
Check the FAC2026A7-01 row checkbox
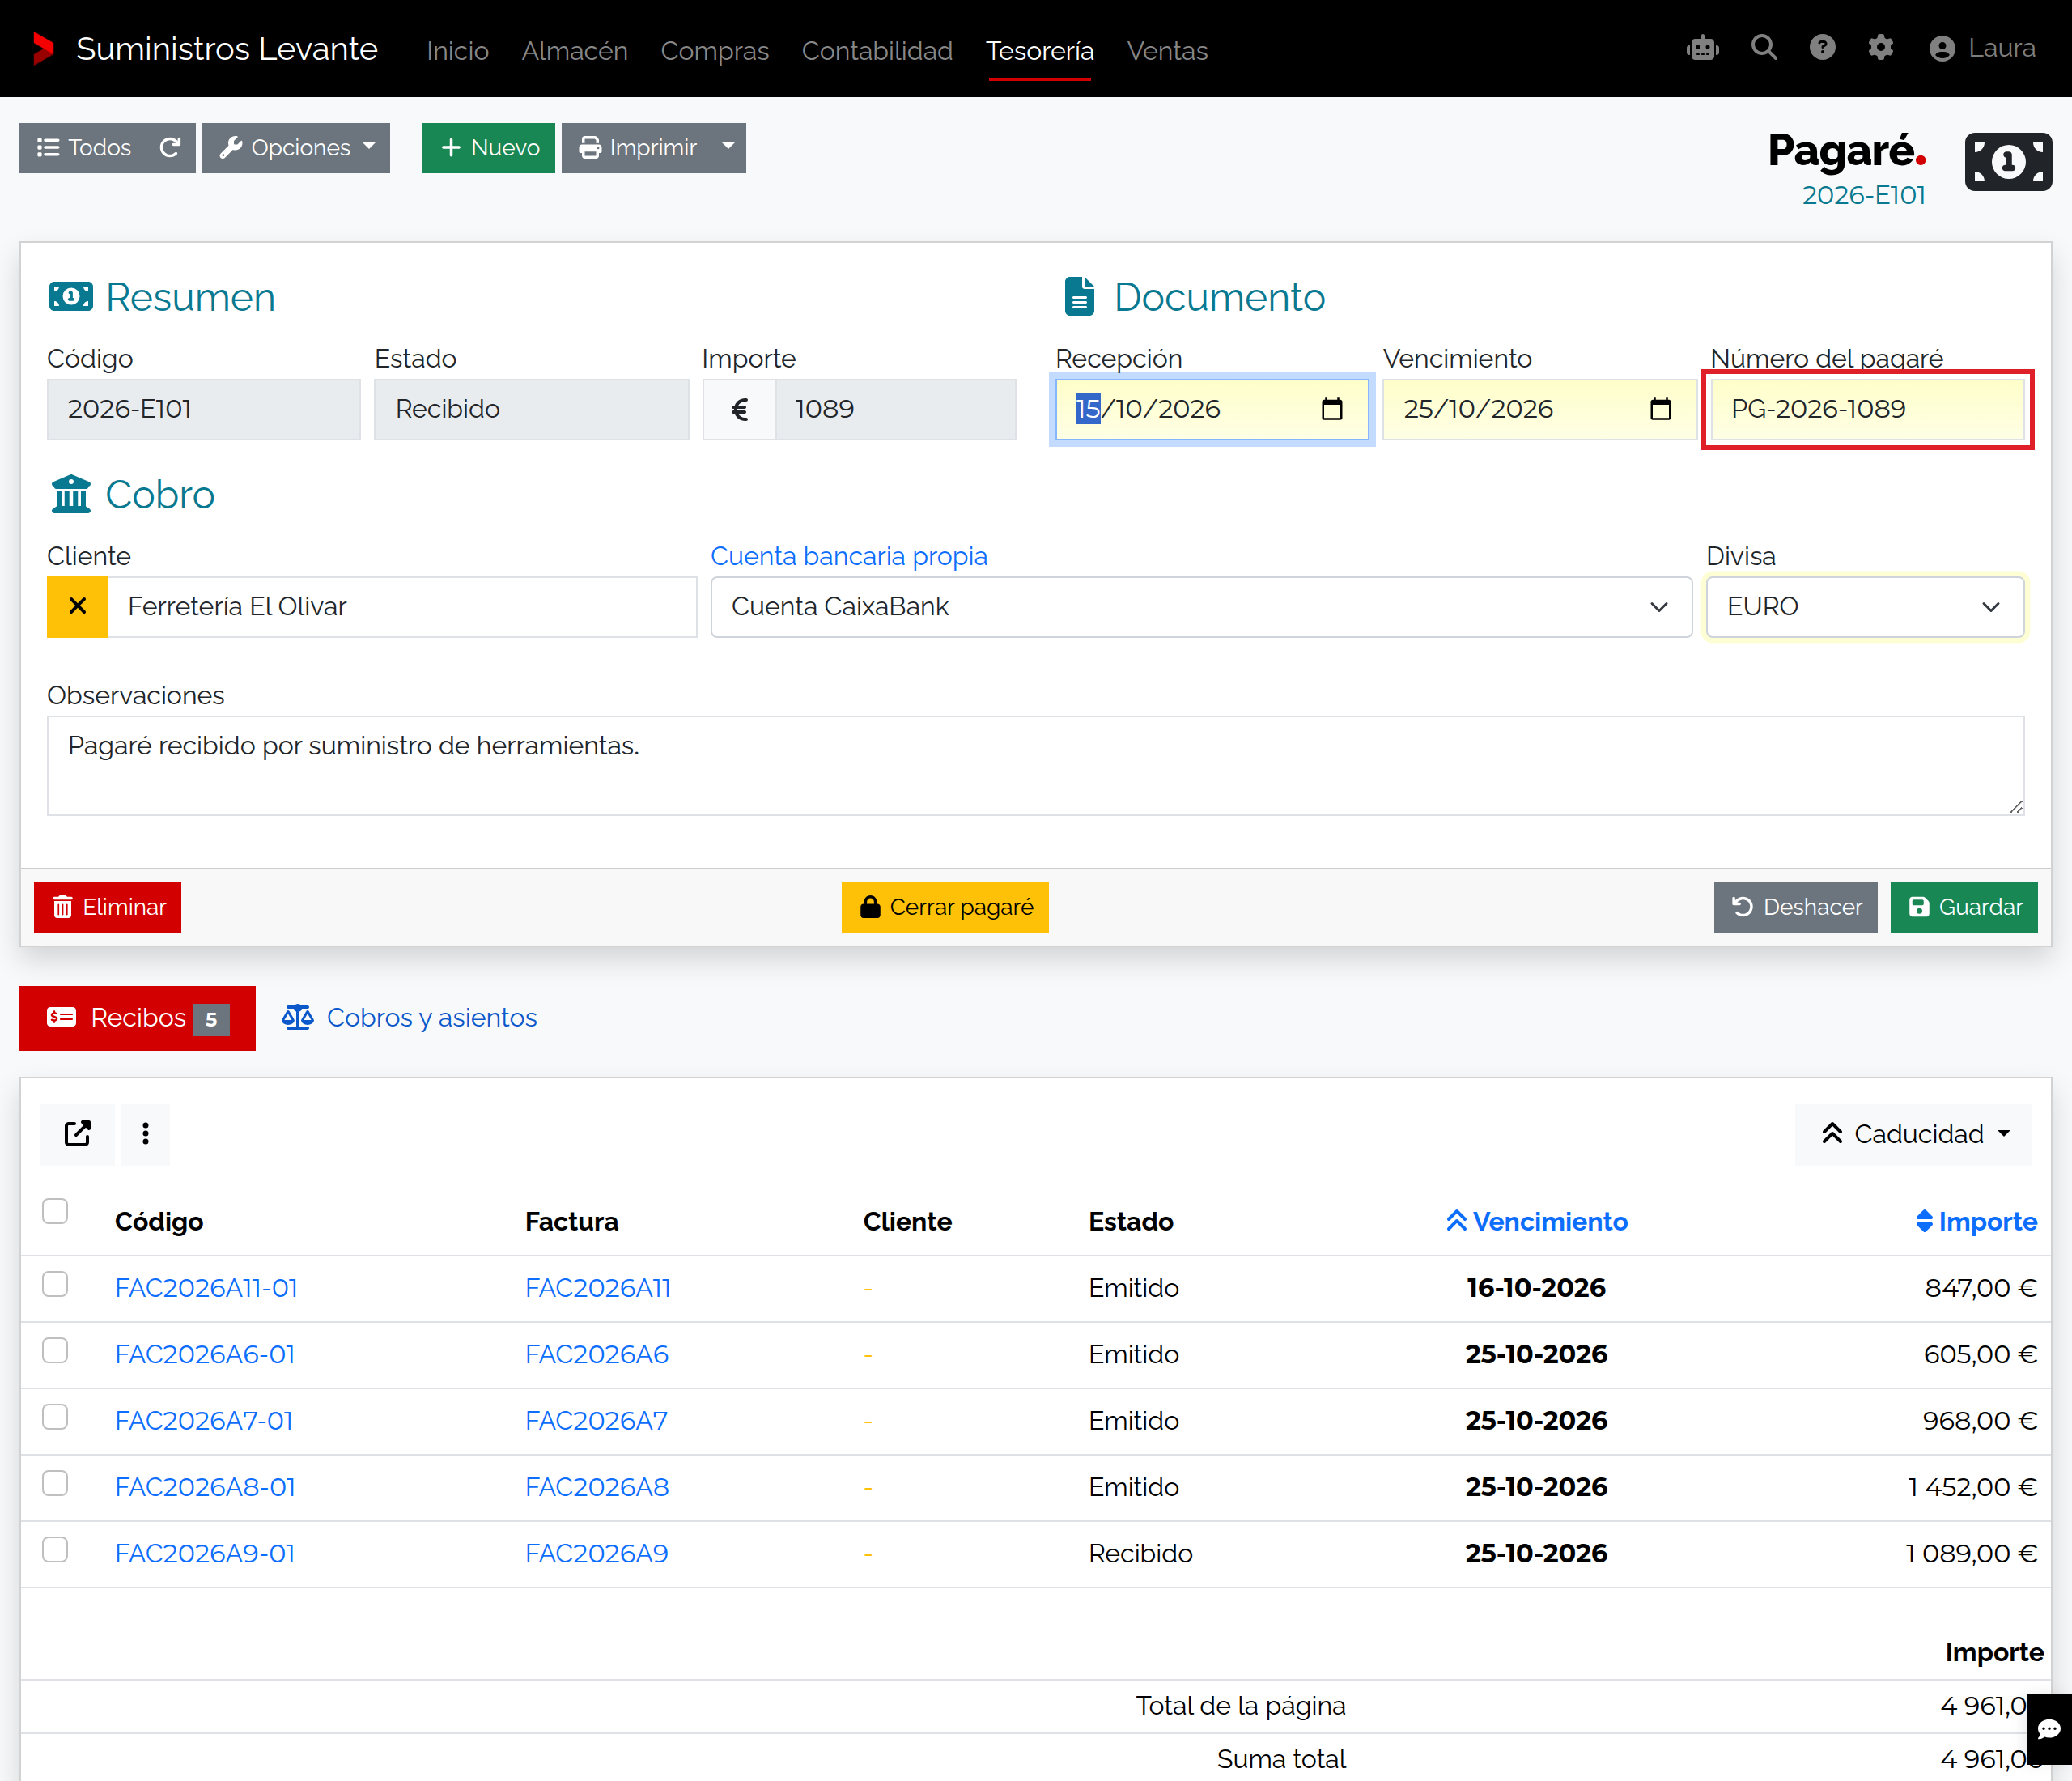point(55,1417)
